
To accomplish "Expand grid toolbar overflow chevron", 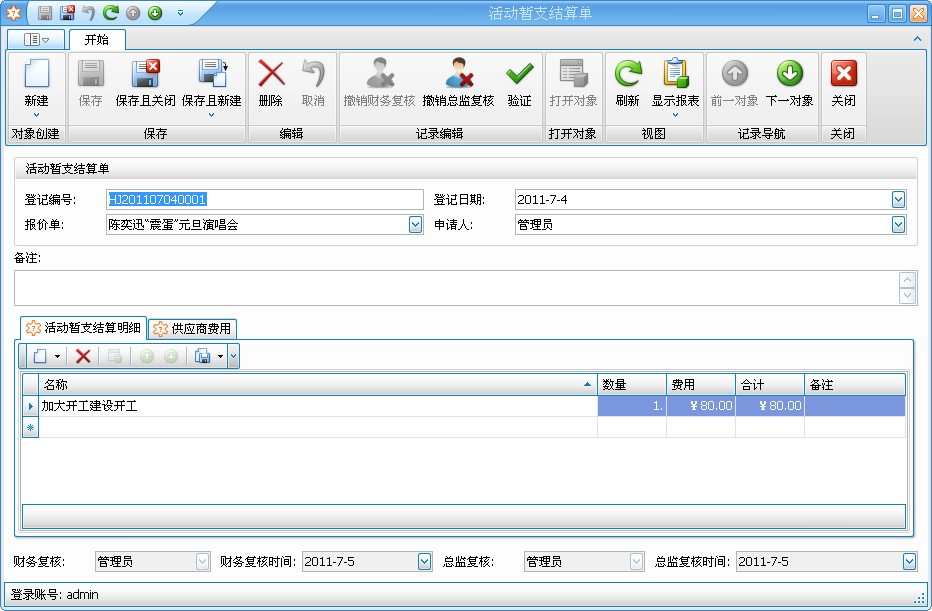I will tap(234, 357).
